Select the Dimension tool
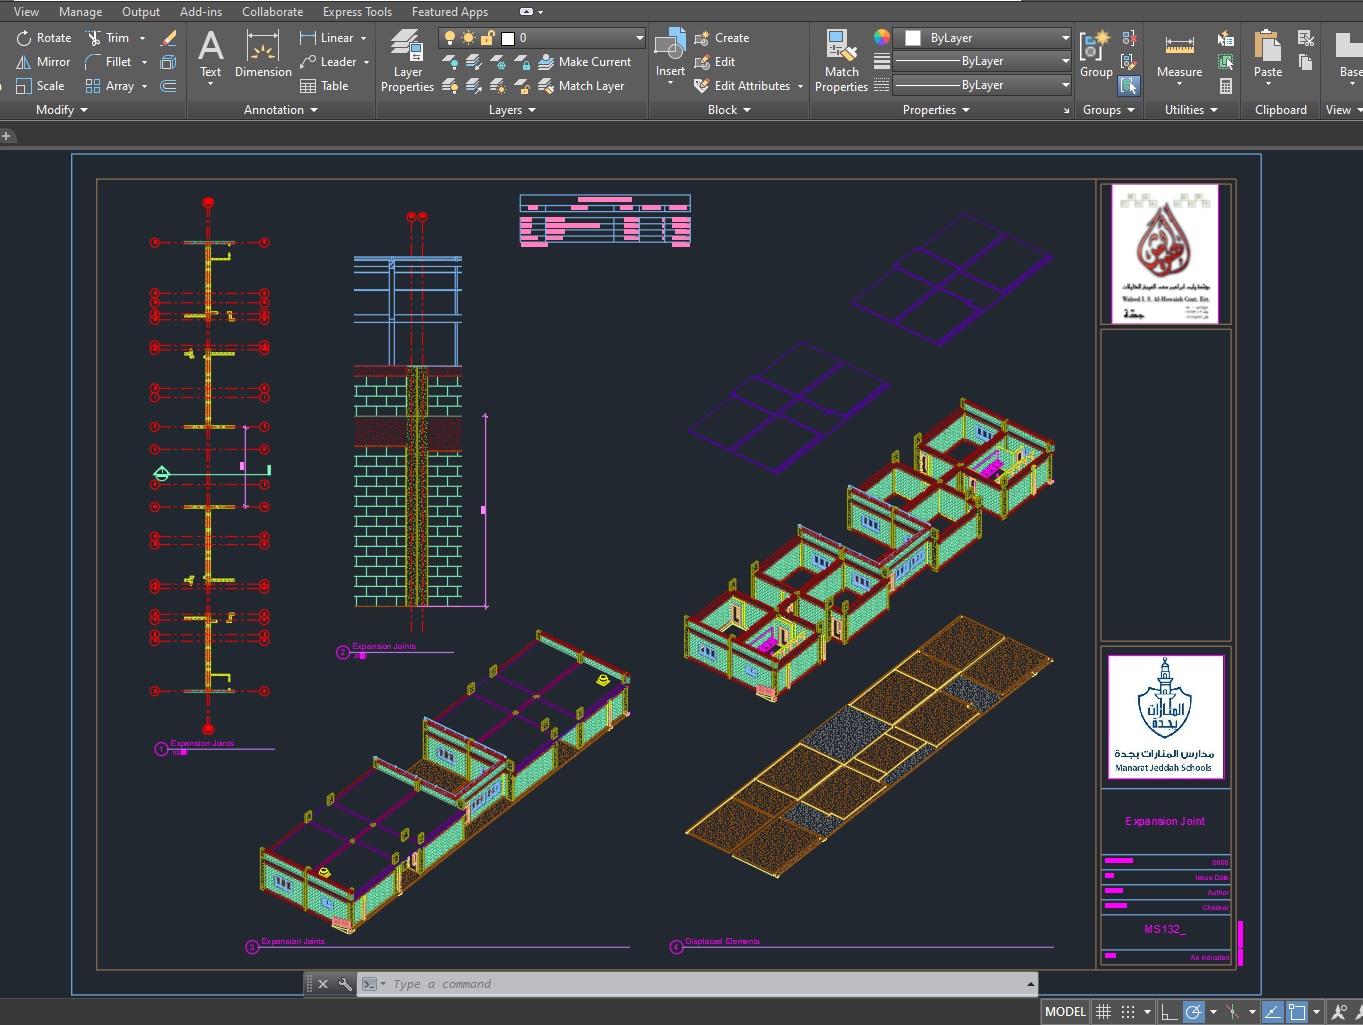 (263, 55)
